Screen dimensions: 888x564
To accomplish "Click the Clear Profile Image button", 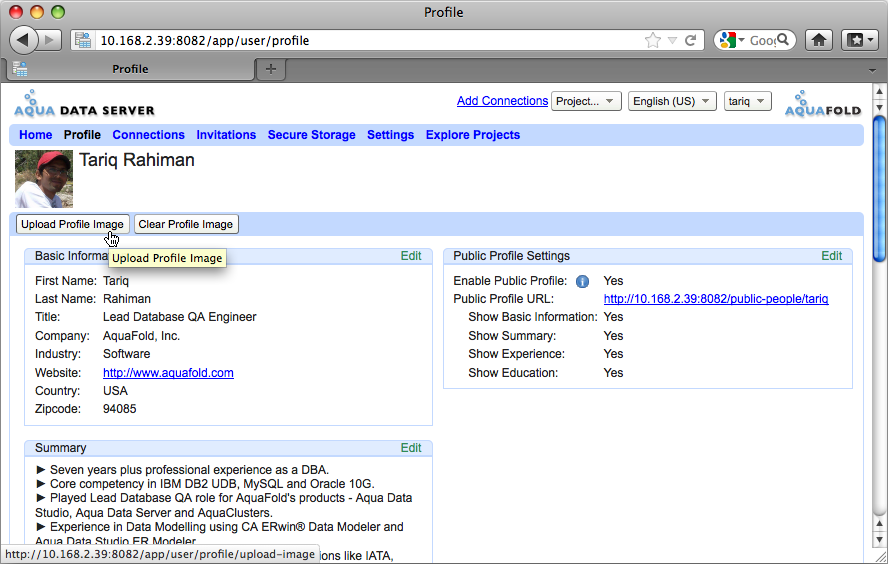I will (x=186, y=224).
